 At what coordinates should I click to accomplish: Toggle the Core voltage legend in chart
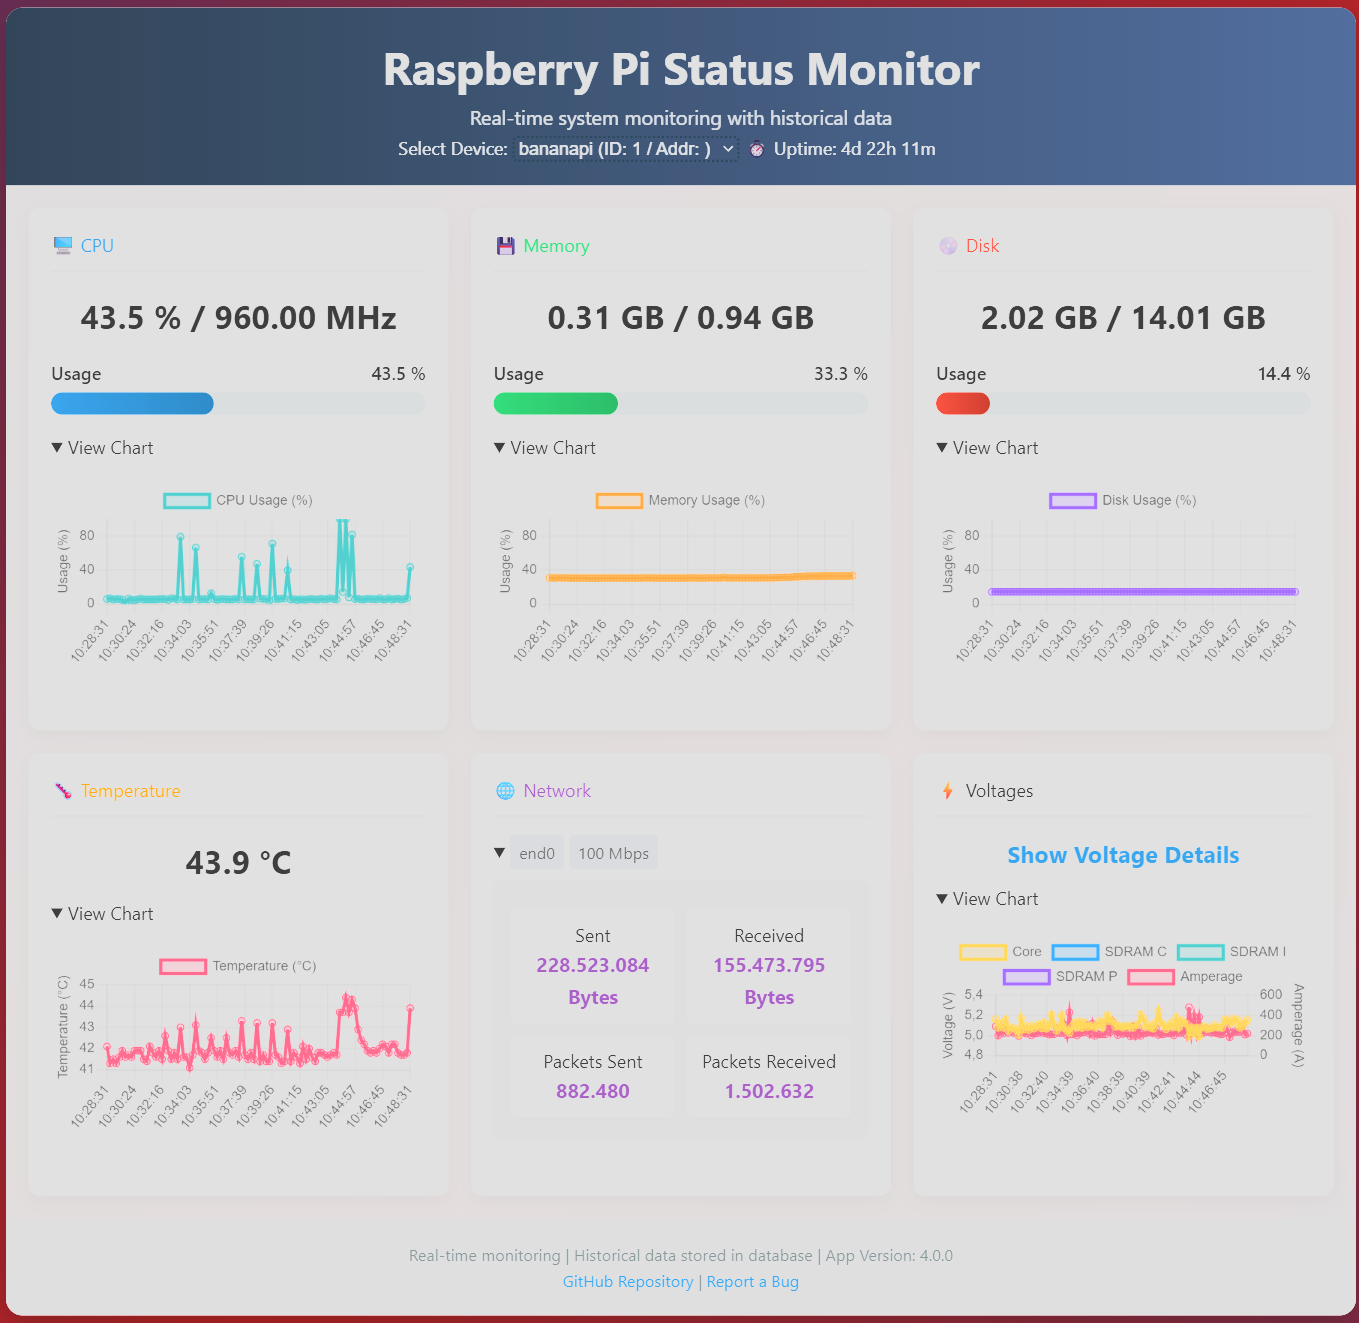[x=998, y=951]
